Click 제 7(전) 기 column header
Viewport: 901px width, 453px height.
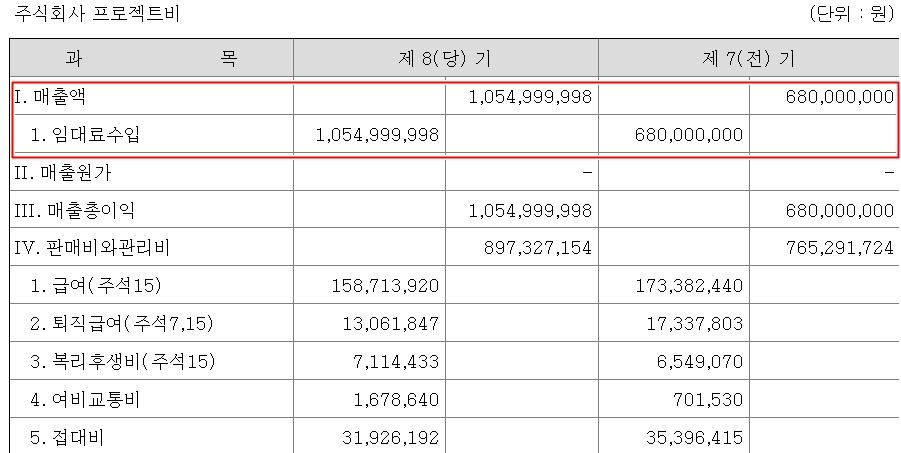[x=748, y=58]
